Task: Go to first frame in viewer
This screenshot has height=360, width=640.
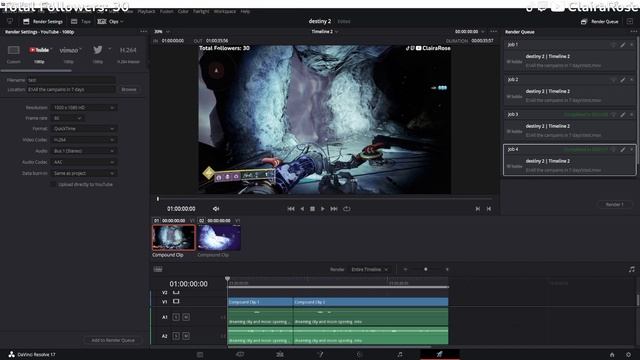Action: [291, 209]
